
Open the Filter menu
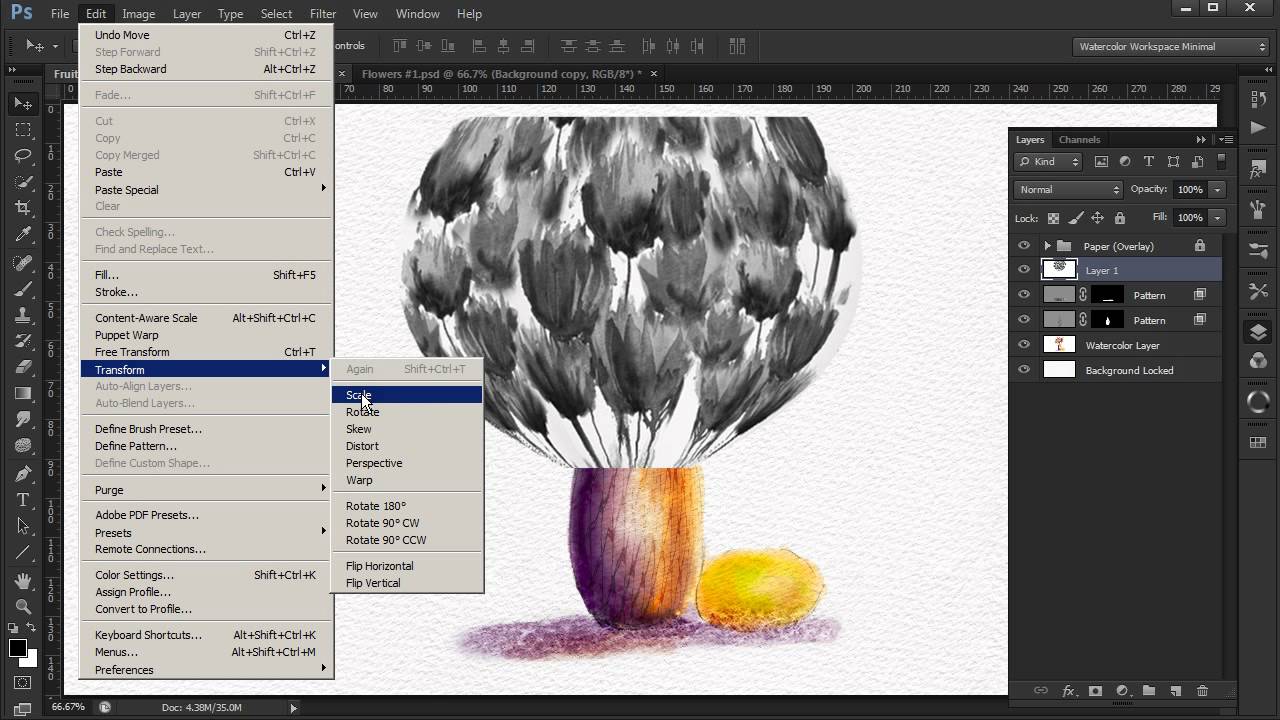(x=323, y=14)
